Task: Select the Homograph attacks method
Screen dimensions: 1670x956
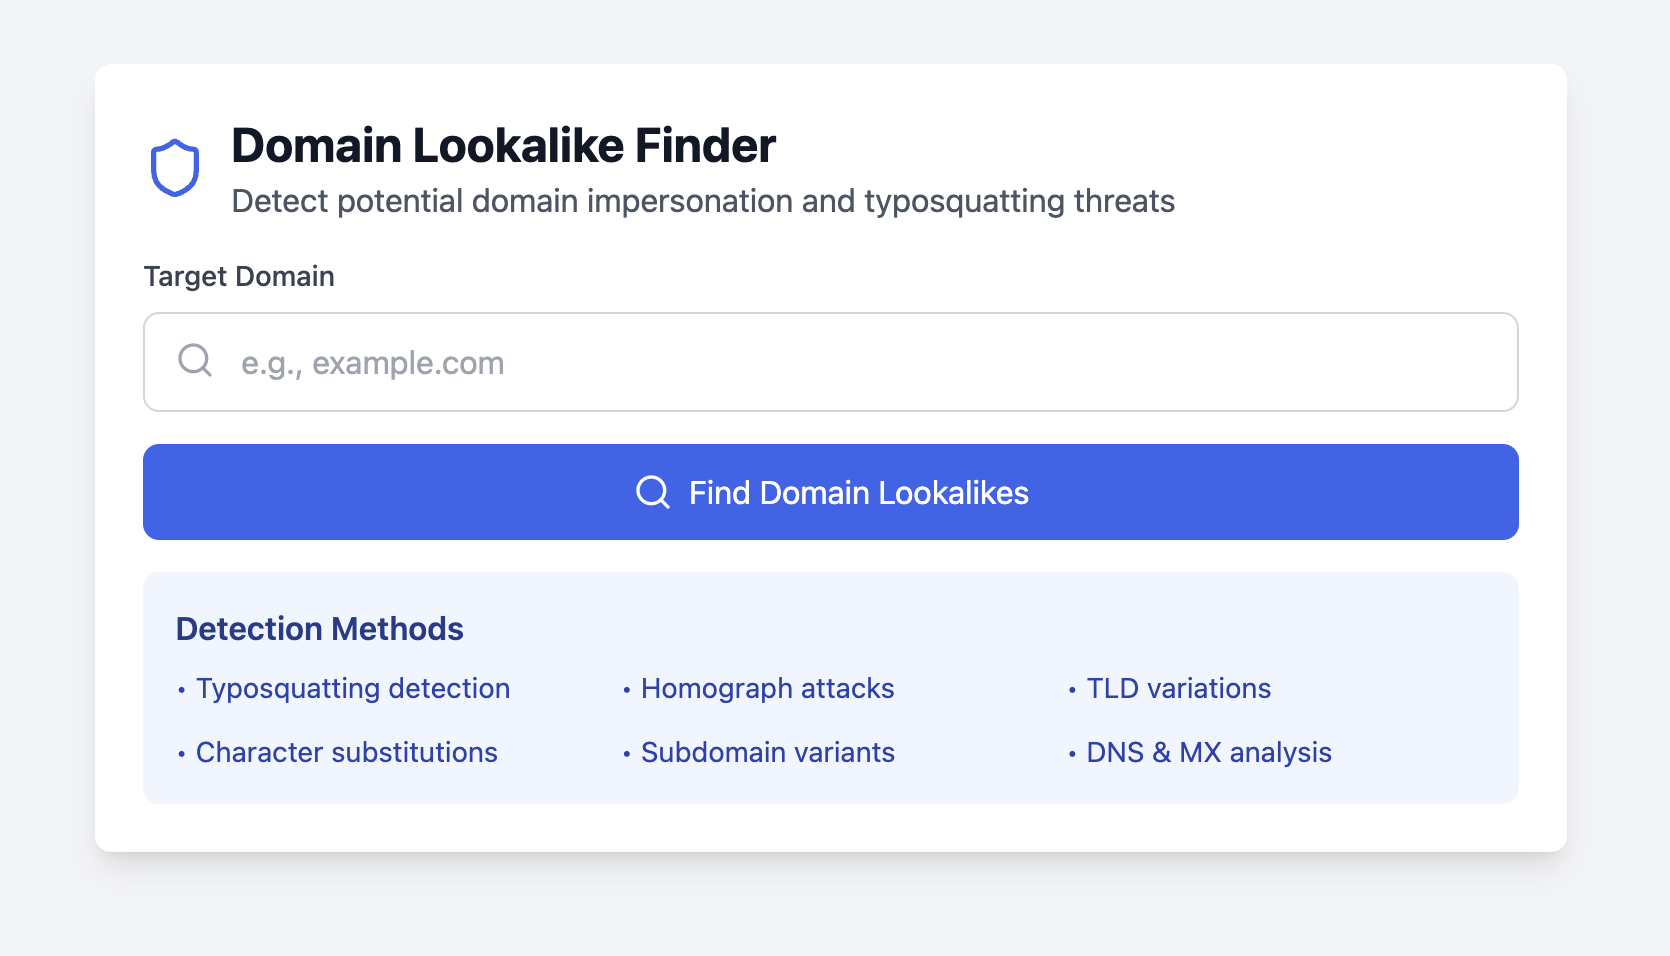Action: click(x=767, y=689)
